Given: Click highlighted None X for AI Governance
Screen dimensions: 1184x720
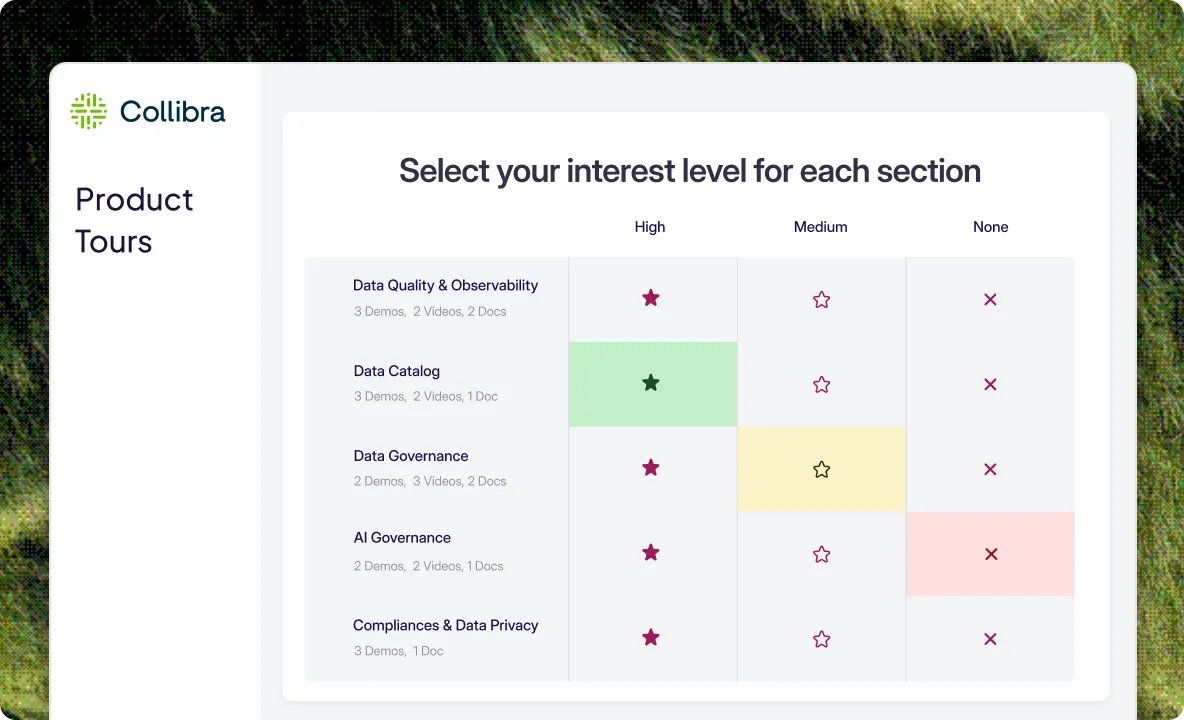Looking at the screenshot, I should tap(991, 554).
